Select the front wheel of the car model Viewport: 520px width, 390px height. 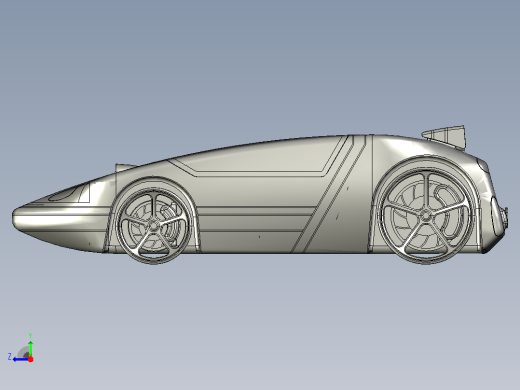[153, 226]
